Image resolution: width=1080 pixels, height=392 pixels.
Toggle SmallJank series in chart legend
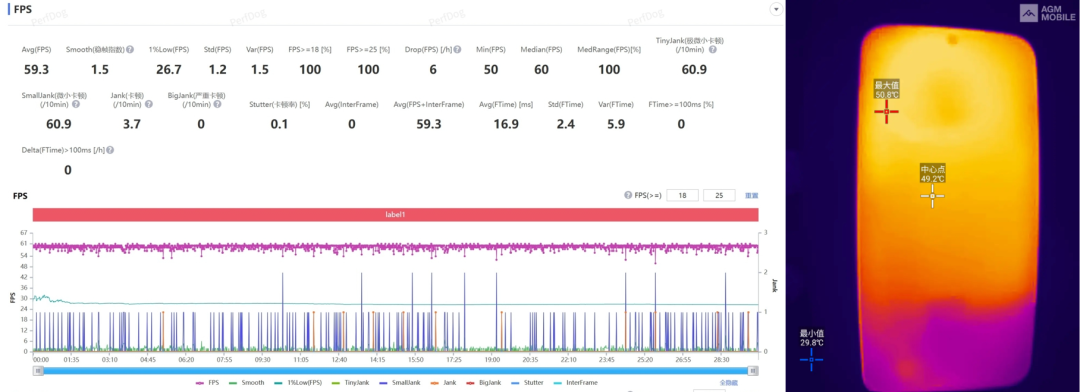pyautogui.click(x=399, y=382)
